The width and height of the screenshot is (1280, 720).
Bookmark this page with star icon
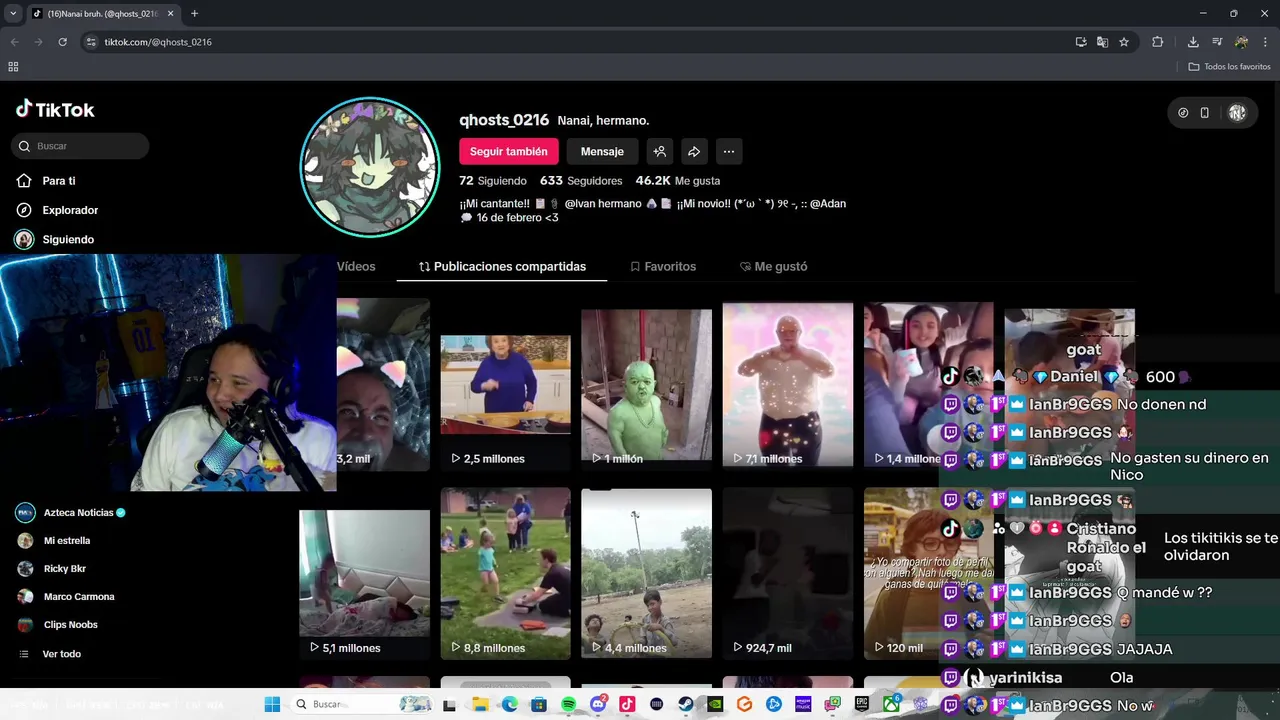(x=1124, y=42)
